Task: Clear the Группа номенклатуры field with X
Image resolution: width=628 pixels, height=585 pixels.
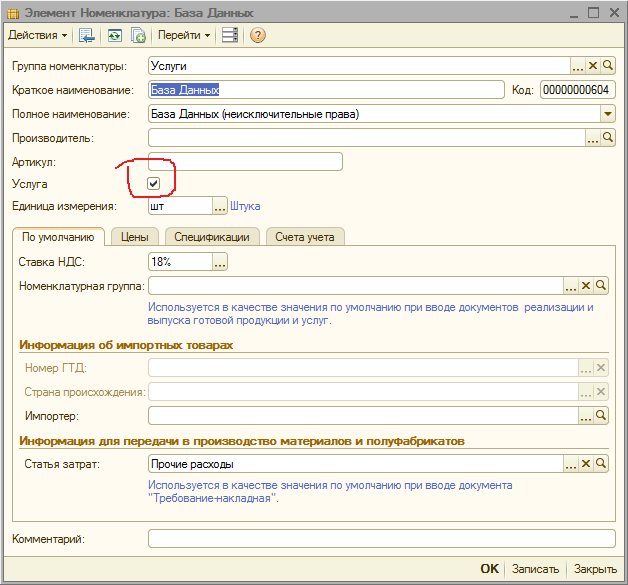Action: coord(593,66)
